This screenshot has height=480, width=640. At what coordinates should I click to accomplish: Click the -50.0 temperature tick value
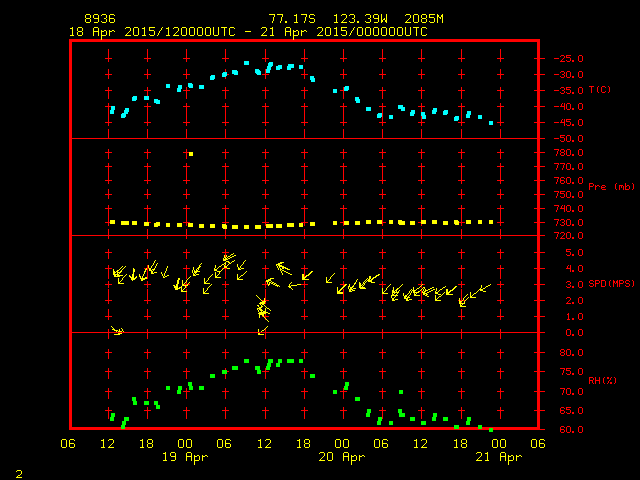tap(569, 139)
